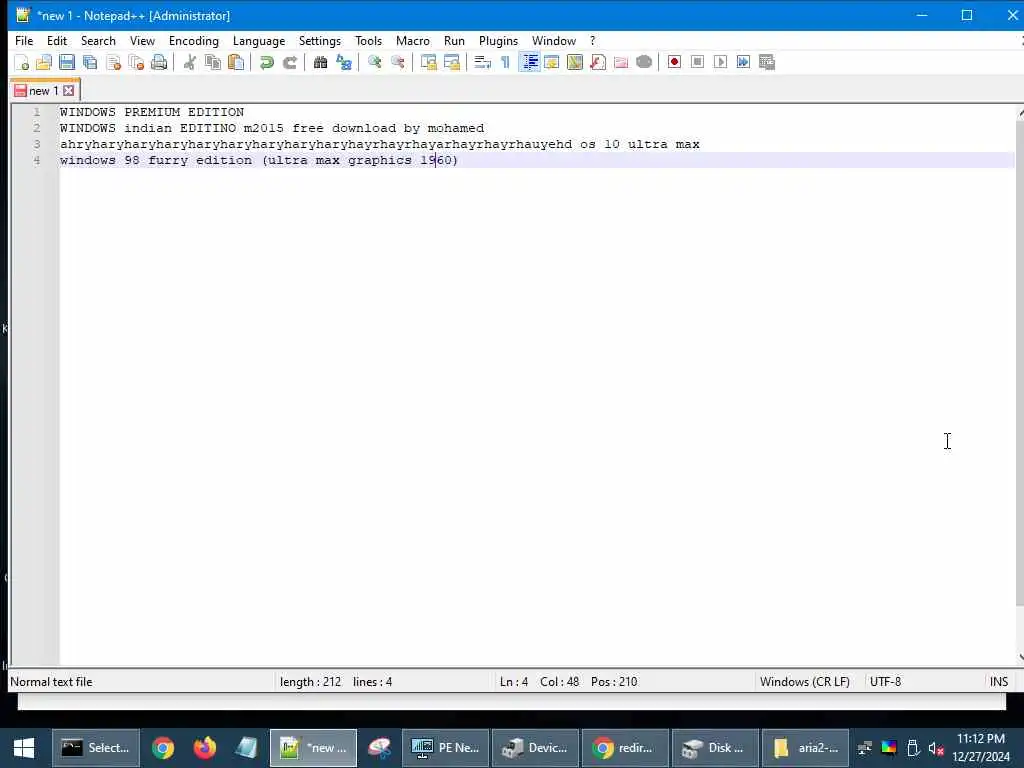Open the Search menu
This screenshot has height=768, width=1024.
pyautogui.click(x=98, y=40)
